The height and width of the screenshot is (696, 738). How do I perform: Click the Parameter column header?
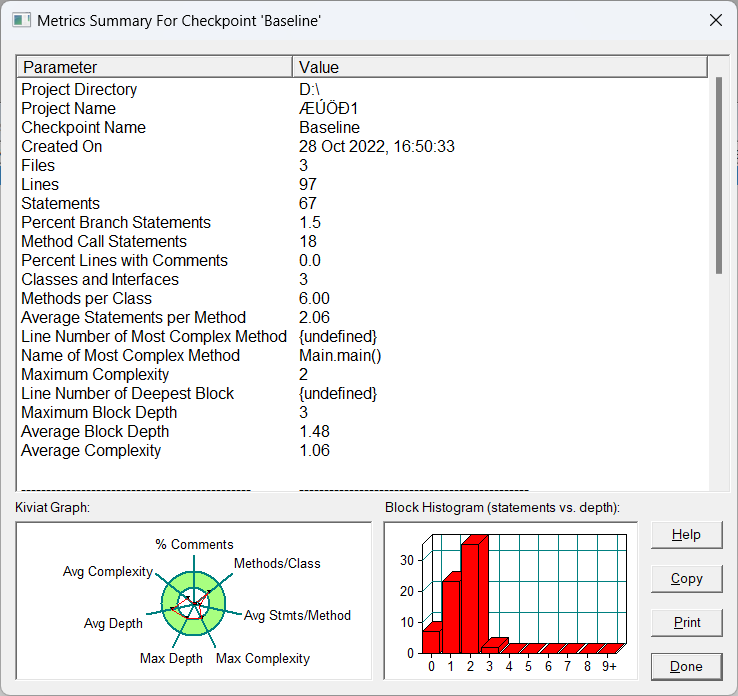[x=154, y=67]
